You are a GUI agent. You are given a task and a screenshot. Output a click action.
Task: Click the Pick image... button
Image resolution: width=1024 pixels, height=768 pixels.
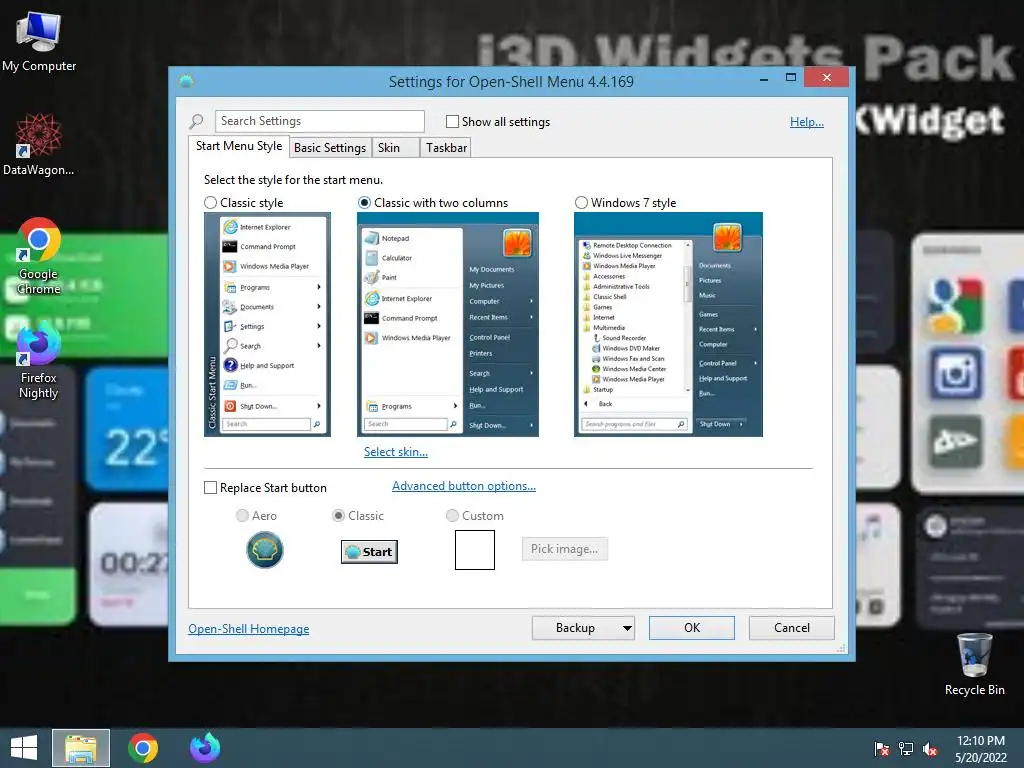564,549
